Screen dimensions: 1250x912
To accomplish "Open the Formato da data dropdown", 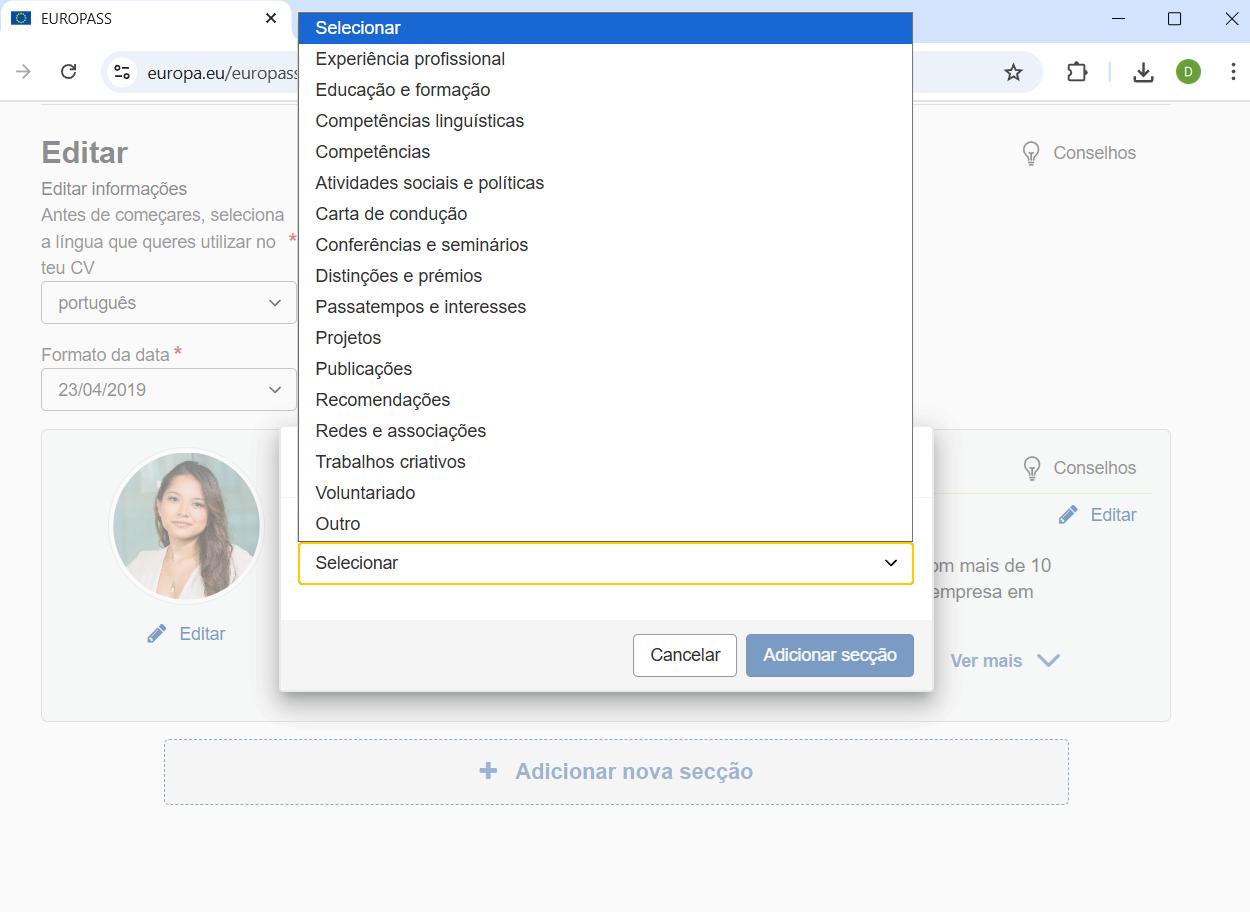I will 168,389.
